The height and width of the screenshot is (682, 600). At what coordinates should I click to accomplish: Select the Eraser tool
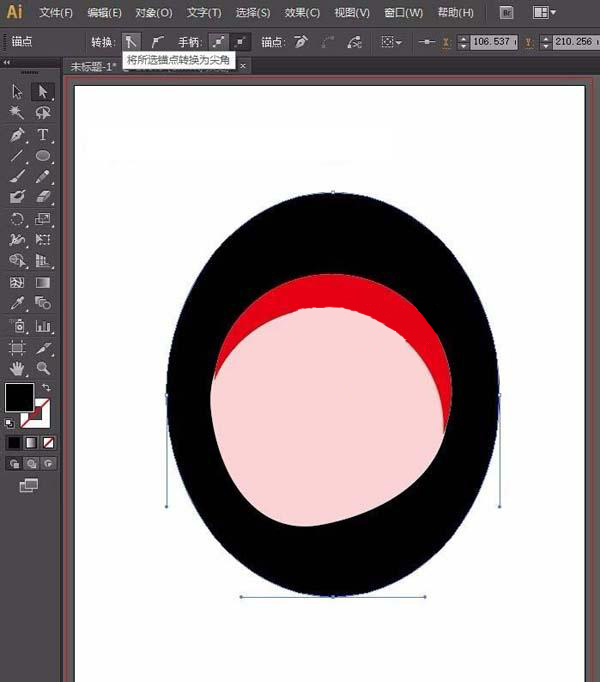43,197
